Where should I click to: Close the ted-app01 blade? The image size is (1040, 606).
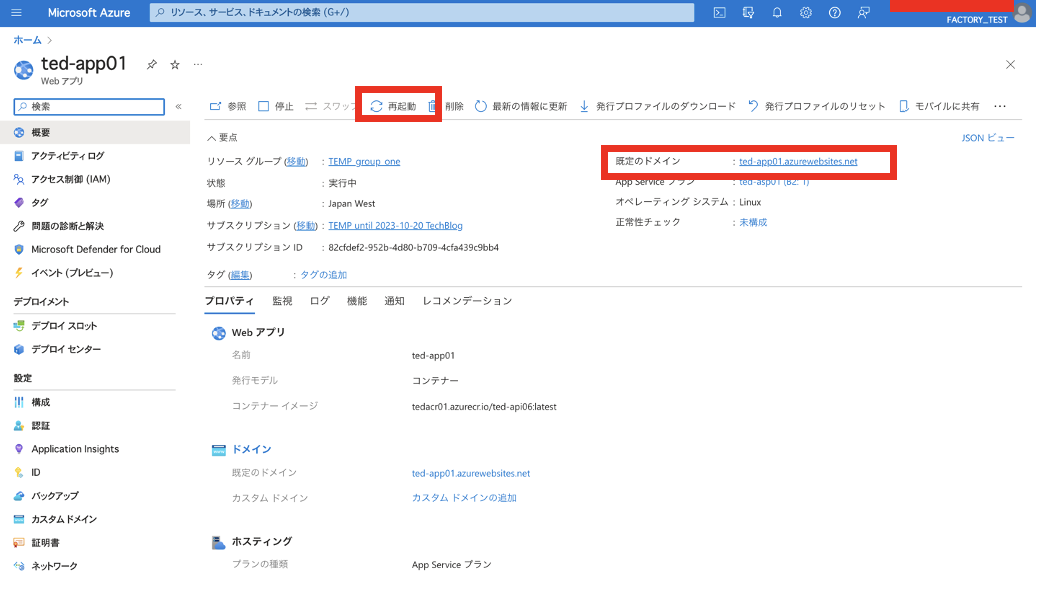1010,64
